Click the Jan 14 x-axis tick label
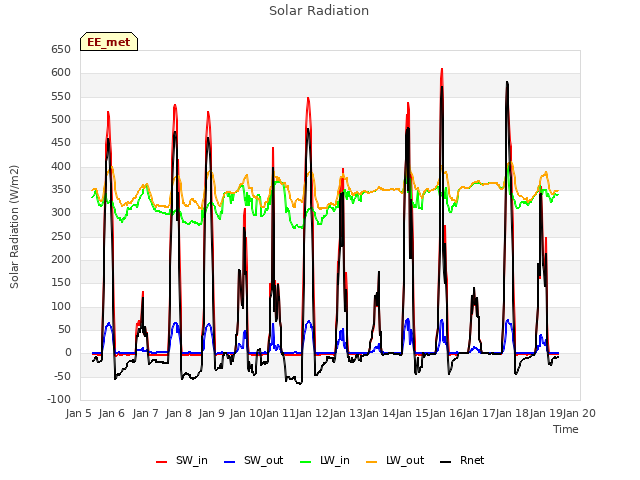 tap(379, 413)
